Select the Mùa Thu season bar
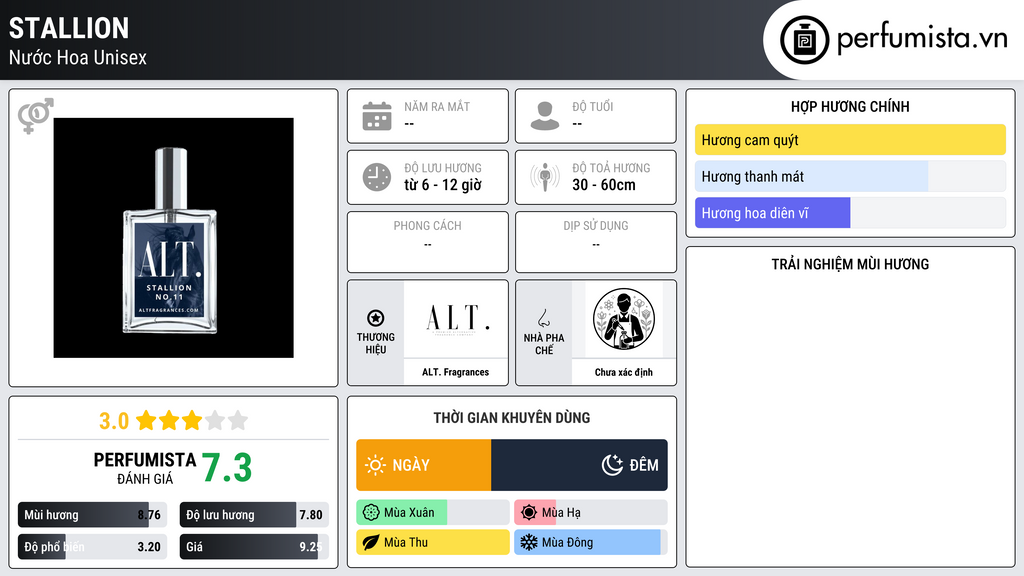This screenshot has width=1024, height=576. pyautogui.click(x=433, y=542)
